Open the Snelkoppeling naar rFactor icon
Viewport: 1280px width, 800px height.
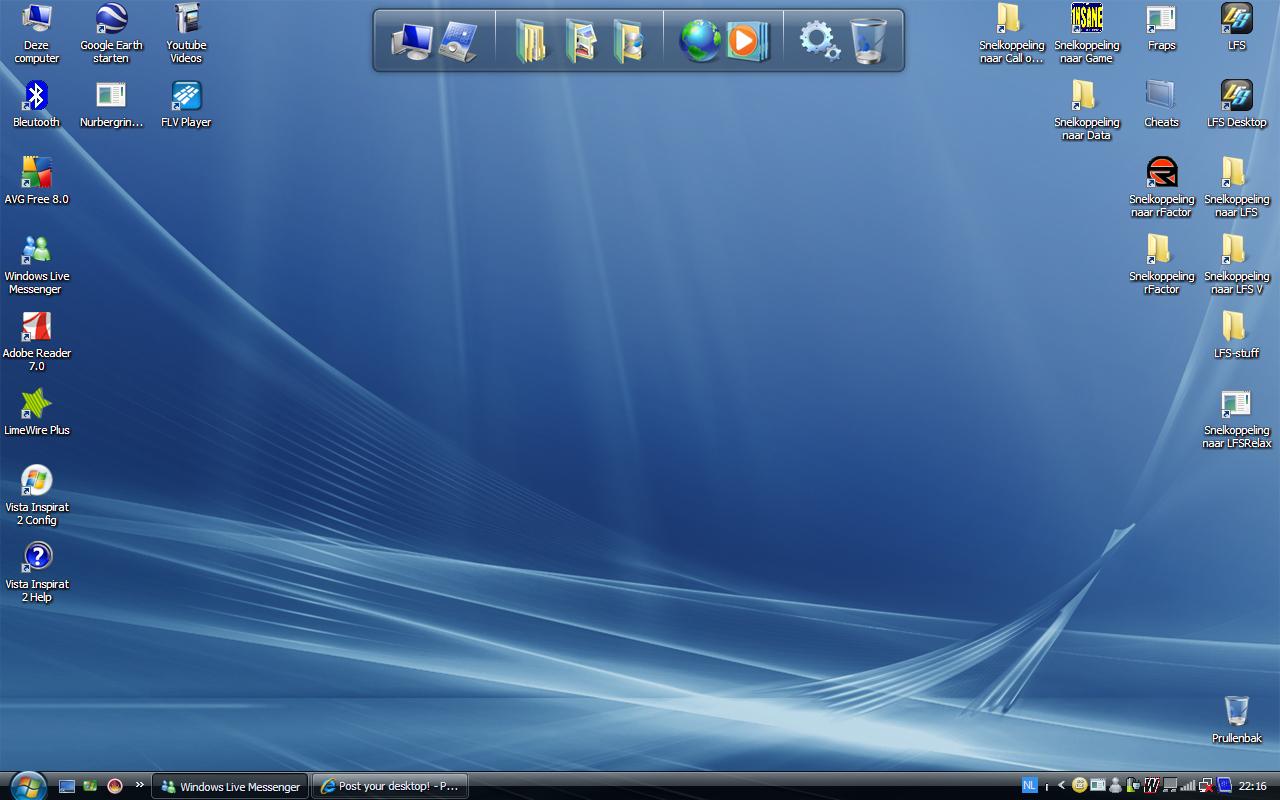click(1161, 188)
